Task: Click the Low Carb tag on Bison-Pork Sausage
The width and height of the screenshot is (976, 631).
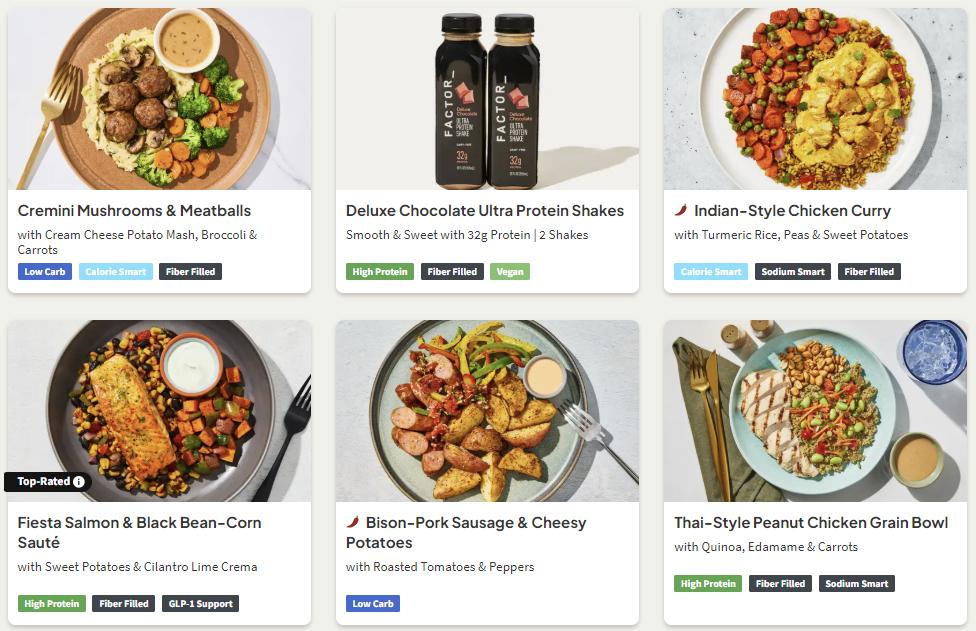Action: click(x=373, y=604)
